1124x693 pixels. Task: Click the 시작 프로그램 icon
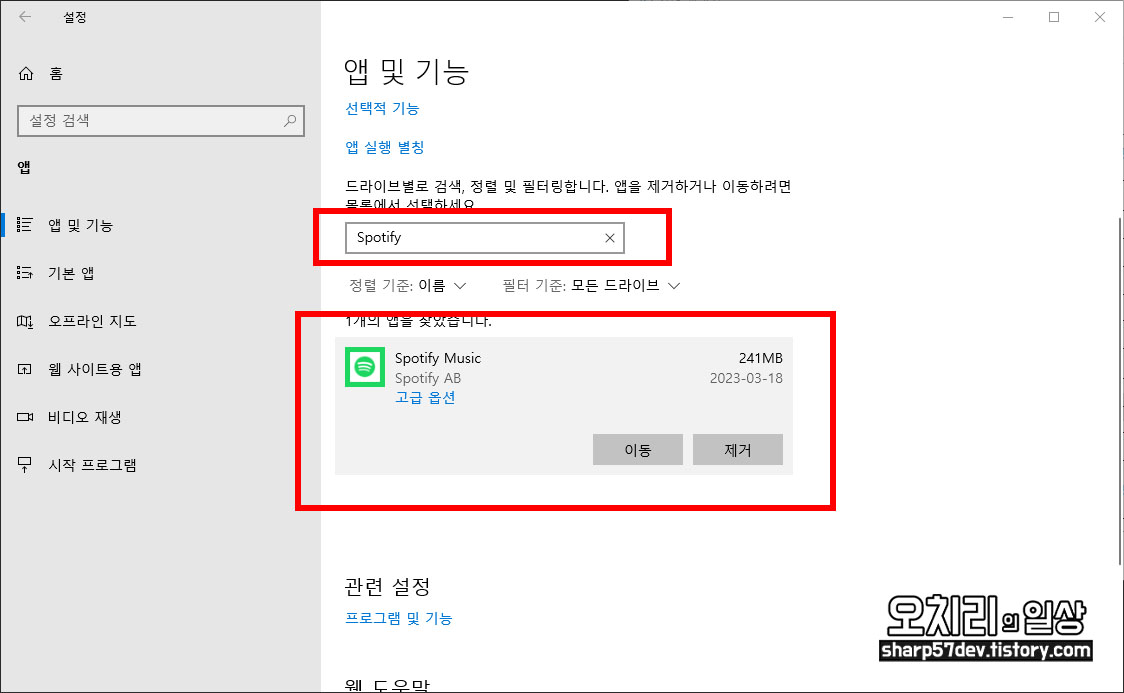tap(24, 465)
